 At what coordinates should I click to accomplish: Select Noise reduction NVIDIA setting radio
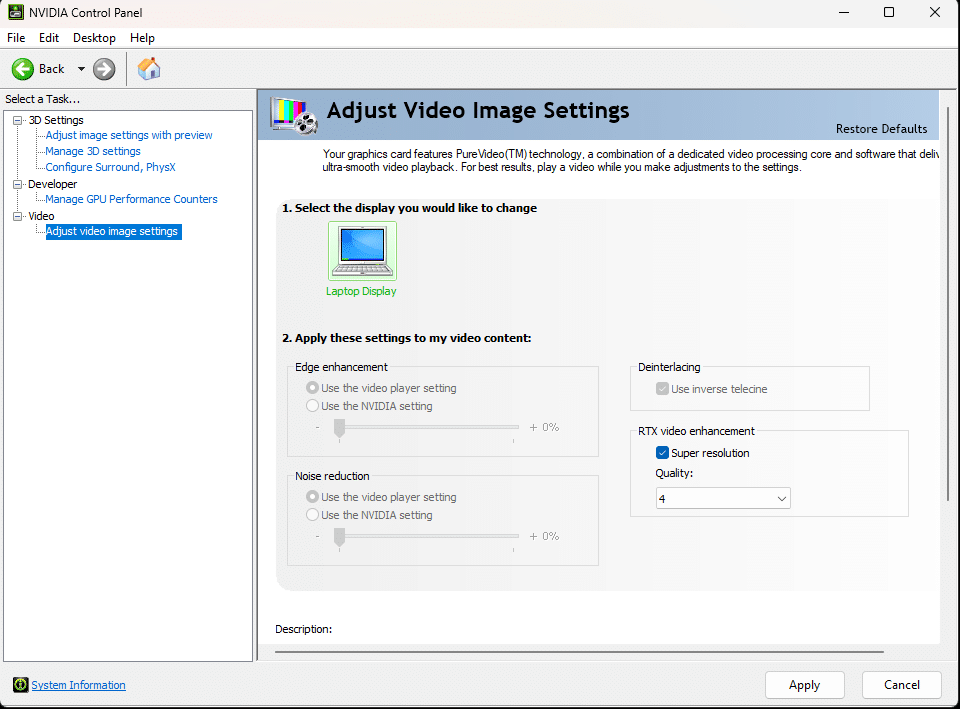point(312,514)
